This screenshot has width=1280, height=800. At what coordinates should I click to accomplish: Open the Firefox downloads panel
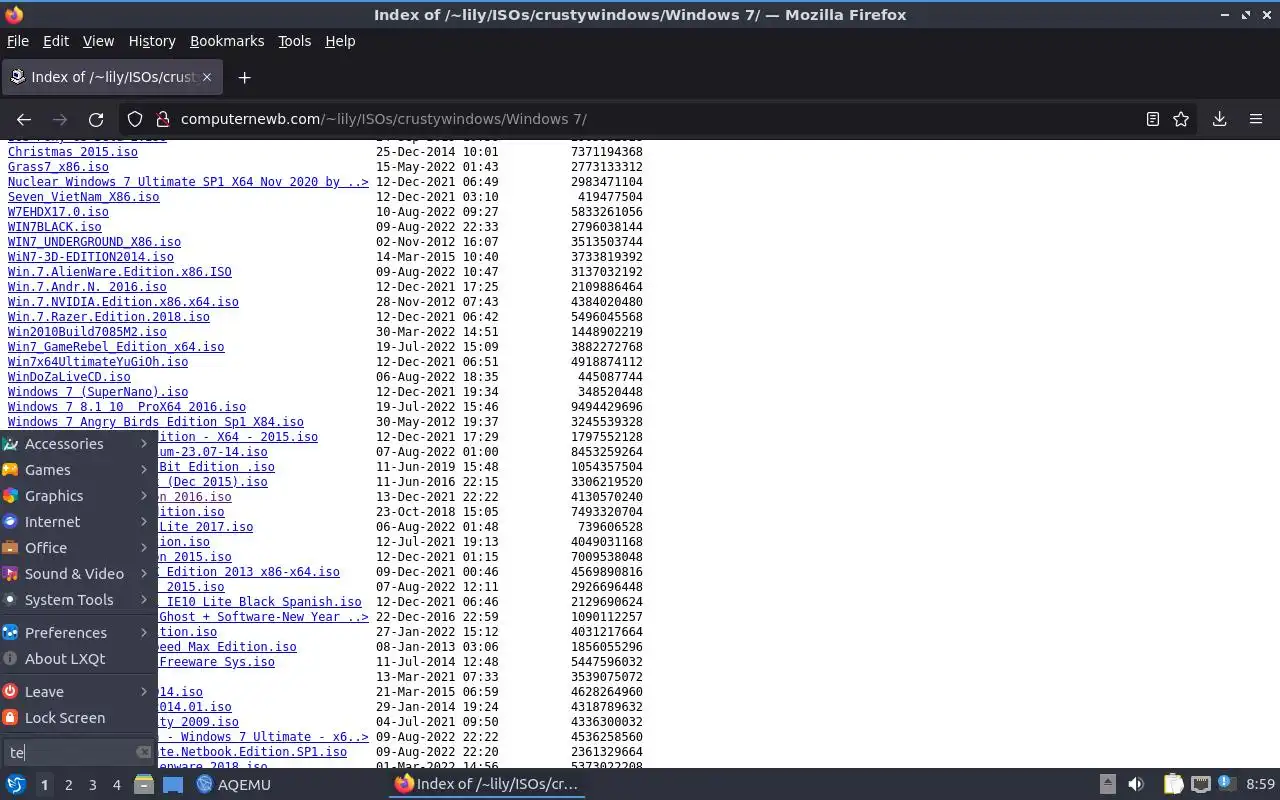point(1219,119)
